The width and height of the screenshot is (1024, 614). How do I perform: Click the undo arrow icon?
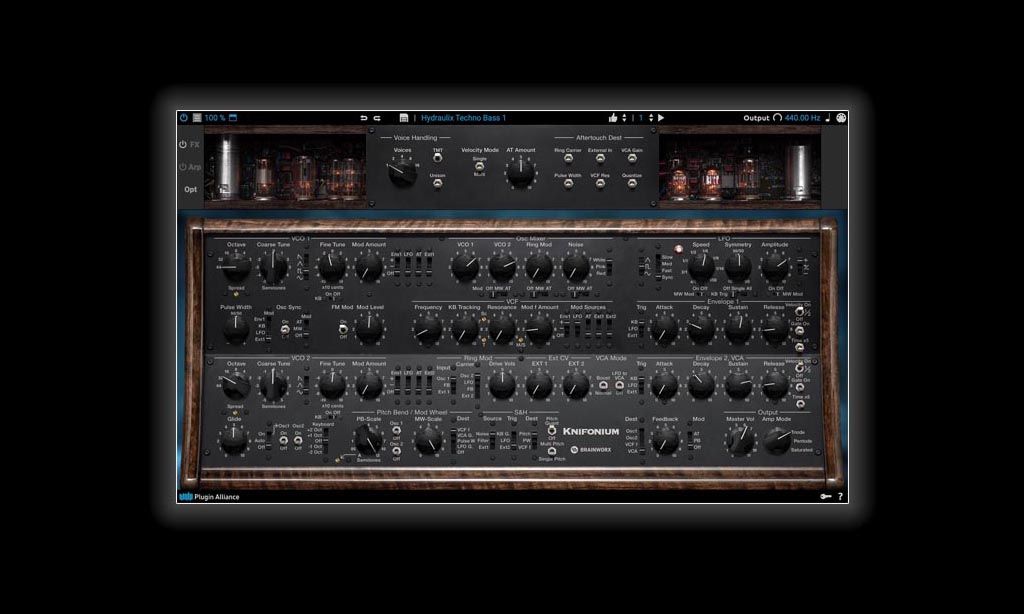(364, 118)
